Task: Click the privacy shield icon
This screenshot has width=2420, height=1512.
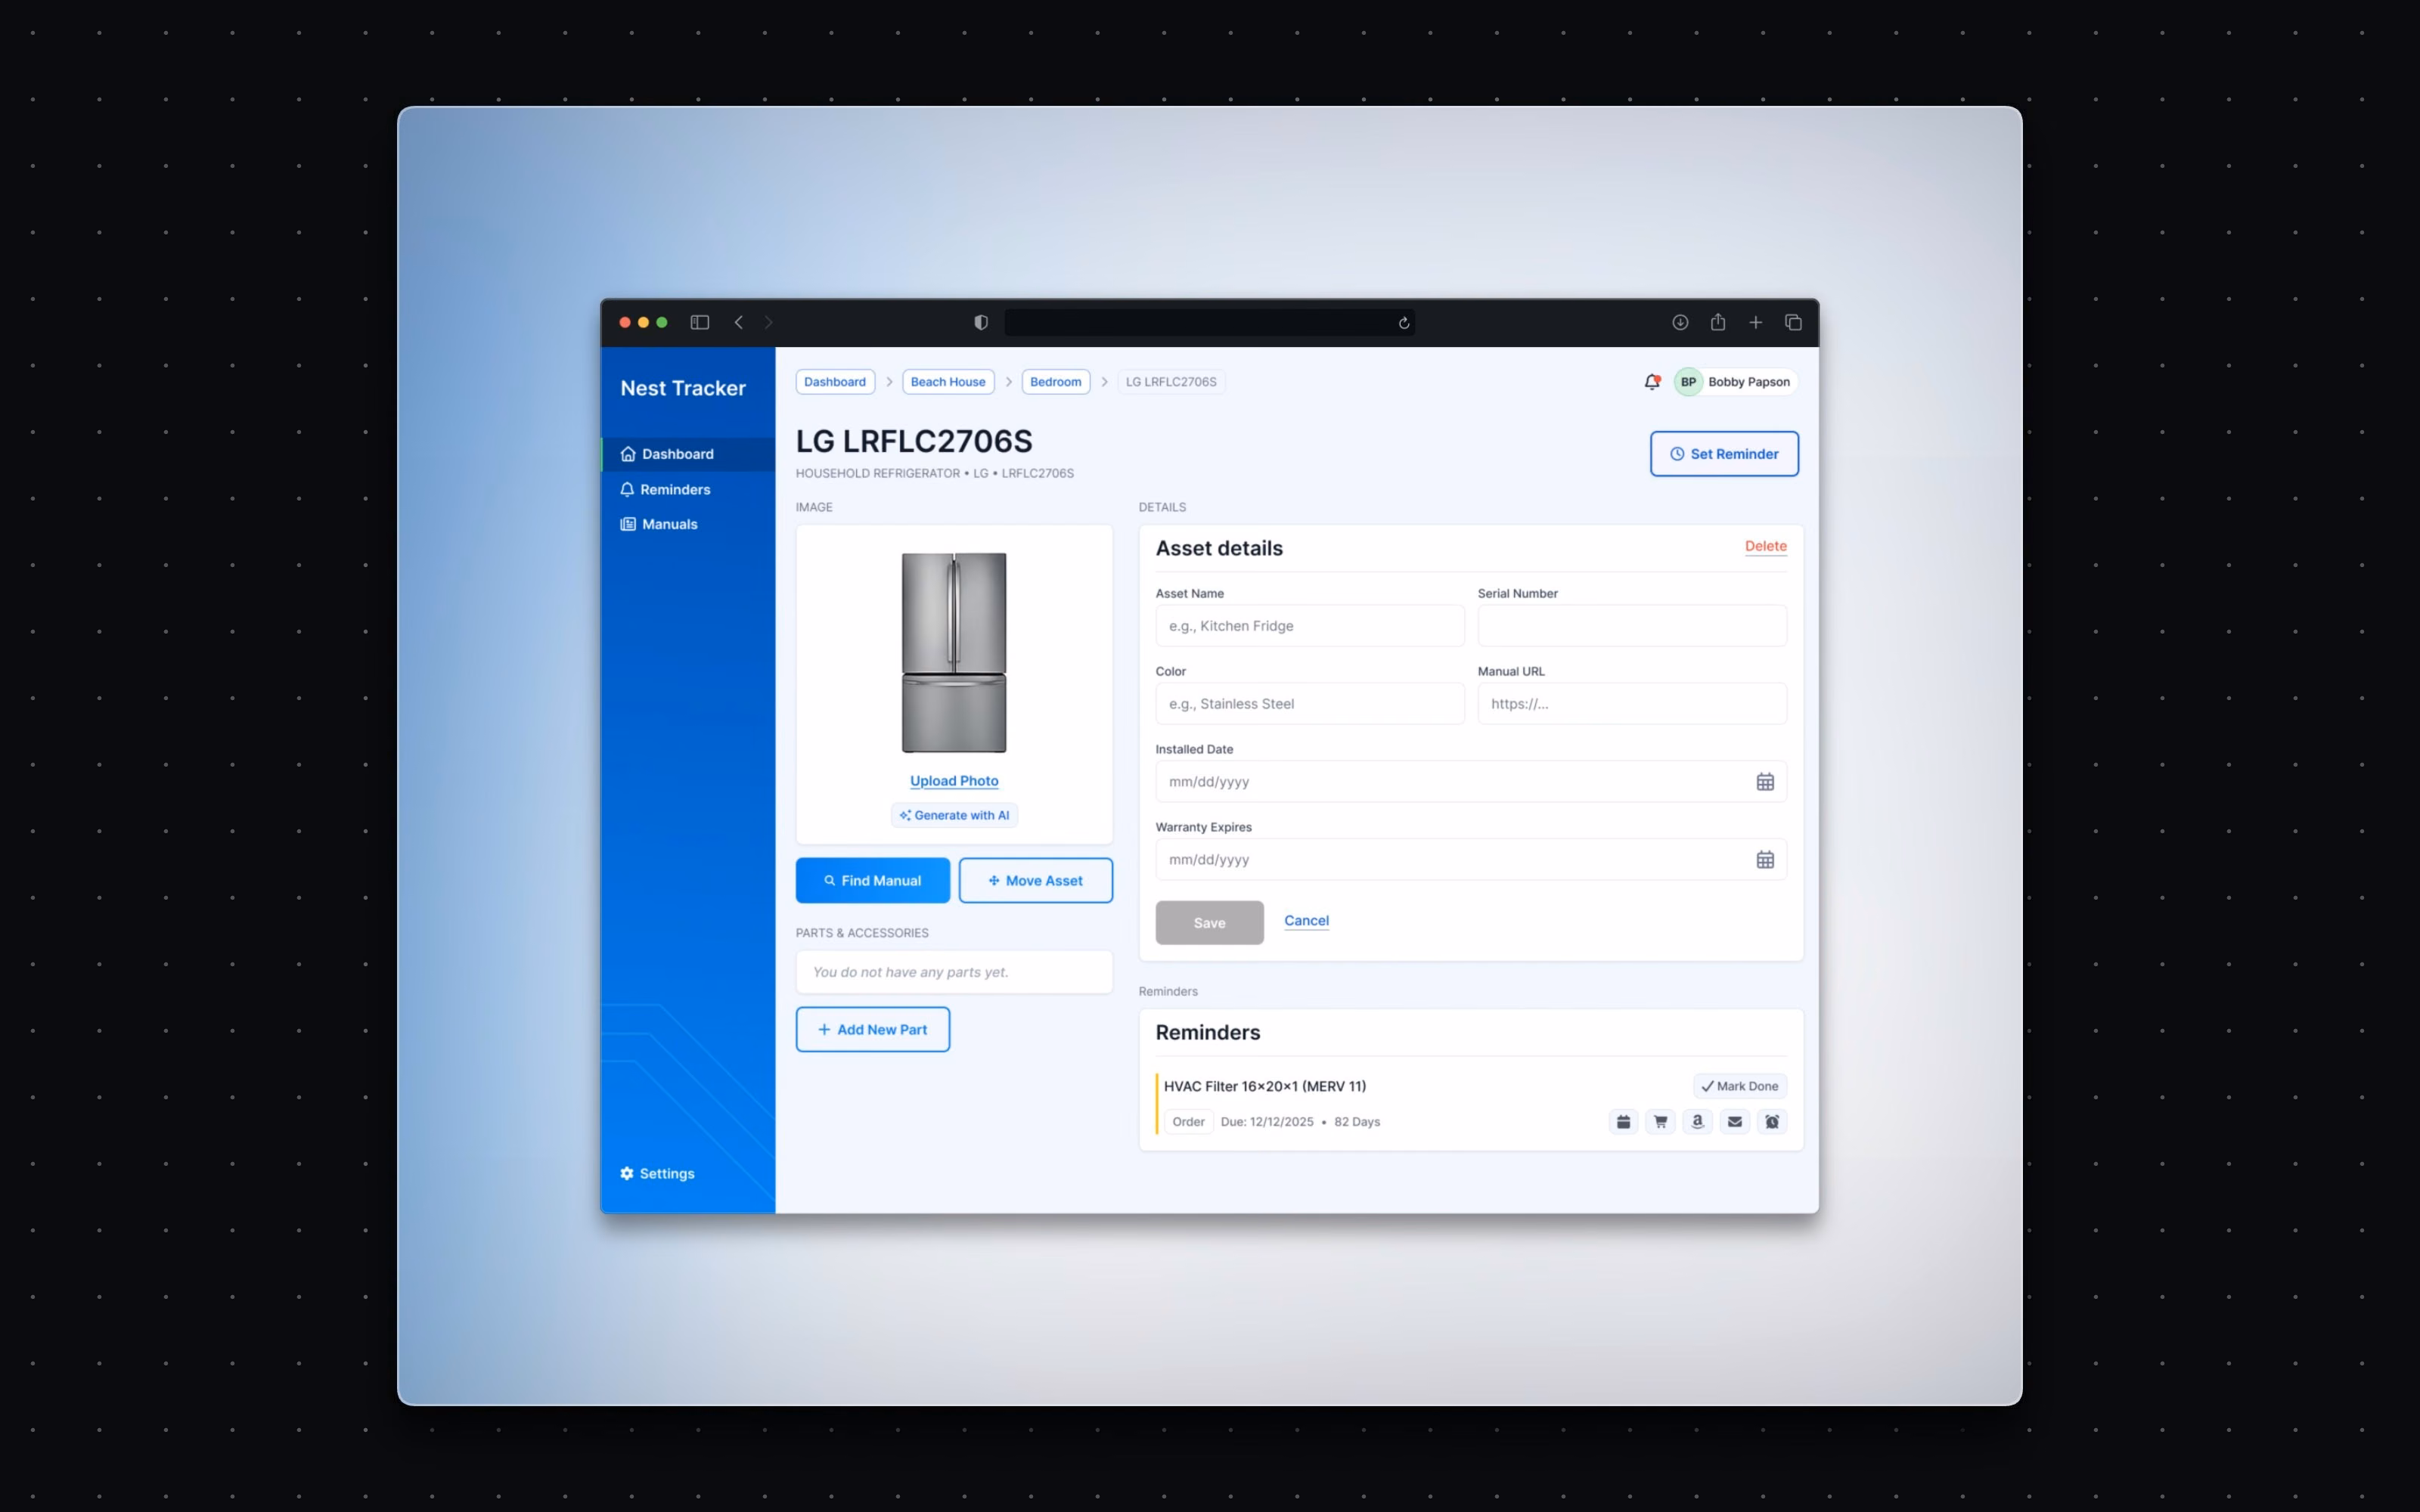Action: [x=981, y=322]
